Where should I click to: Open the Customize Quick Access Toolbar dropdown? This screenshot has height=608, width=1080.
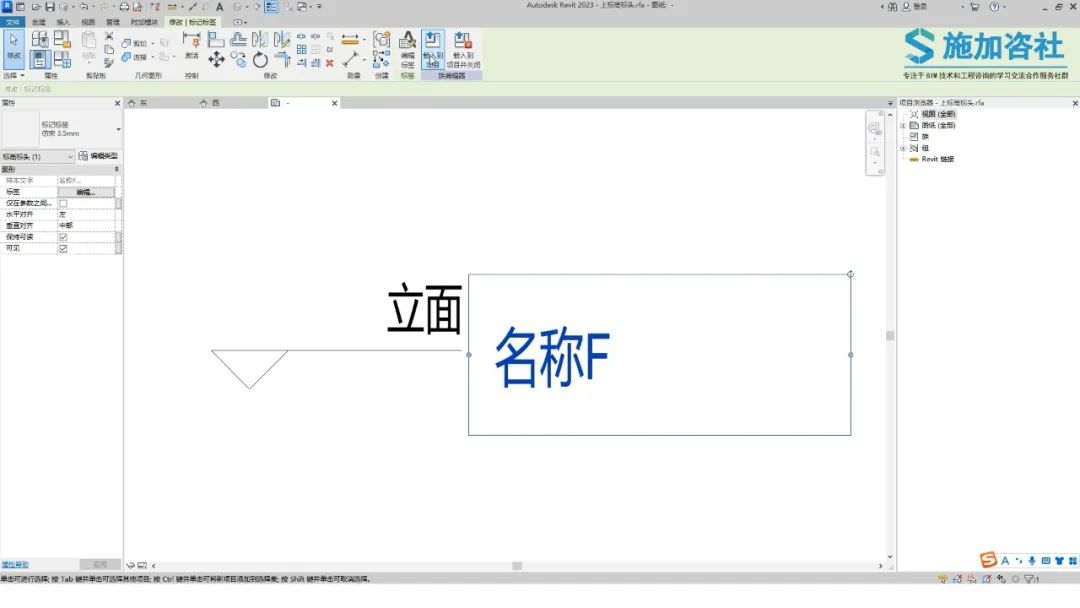pyautogui.click(x=320, y=6)
